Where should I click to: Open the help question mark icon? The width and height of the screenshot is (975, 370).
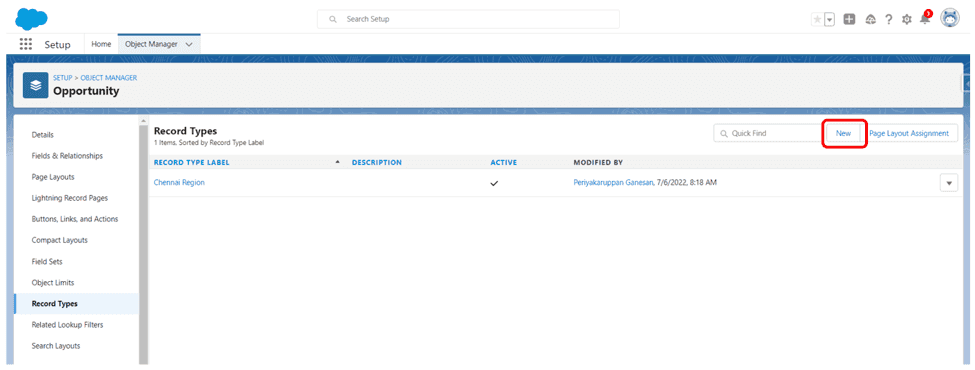coord(889,19)
